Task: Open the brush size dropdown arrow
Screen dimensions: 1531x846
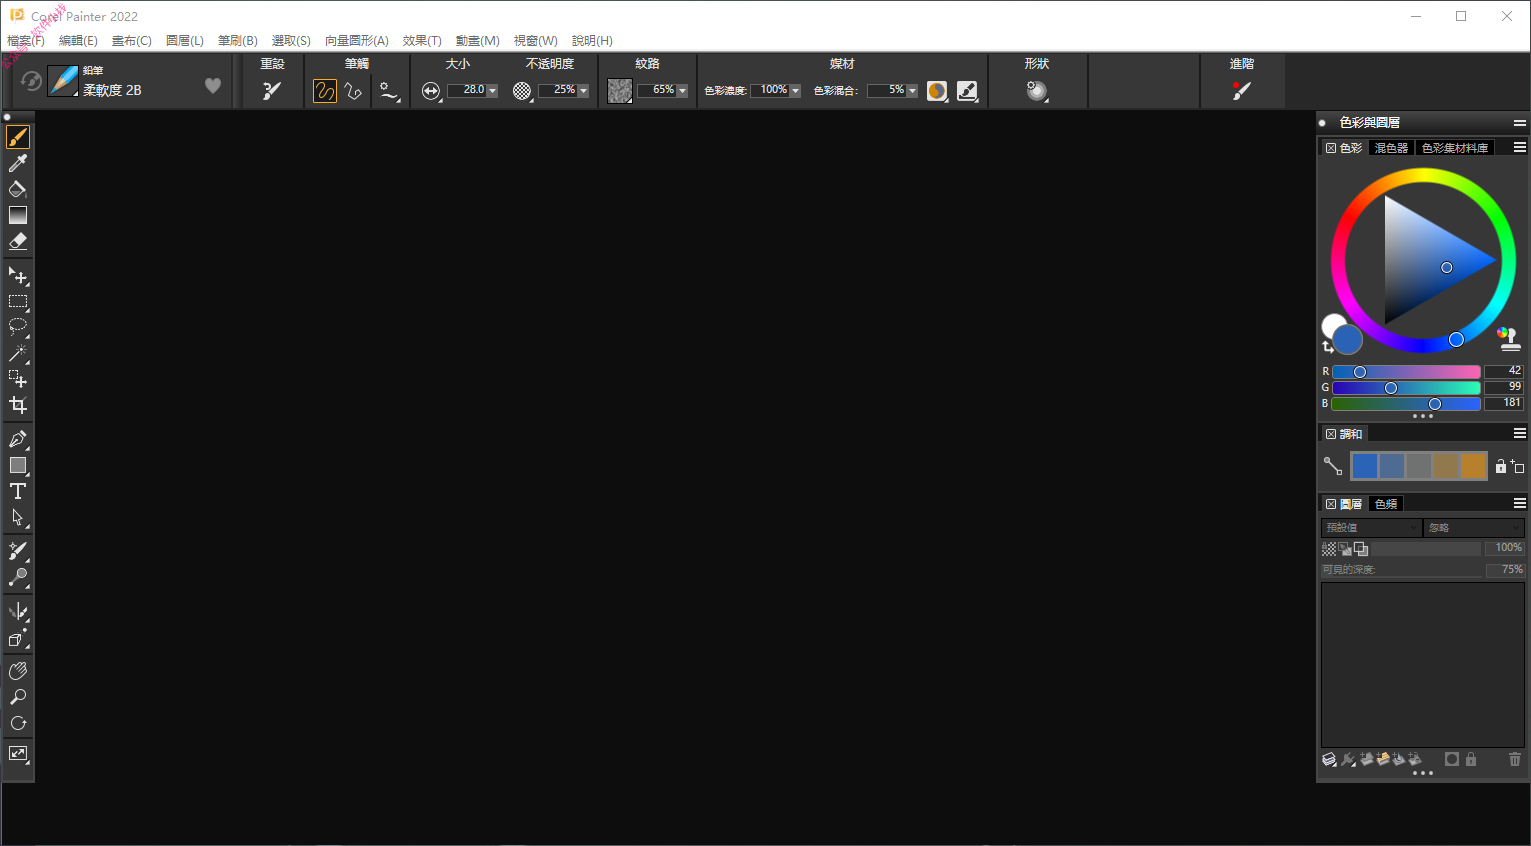Action: coord(492,91)
